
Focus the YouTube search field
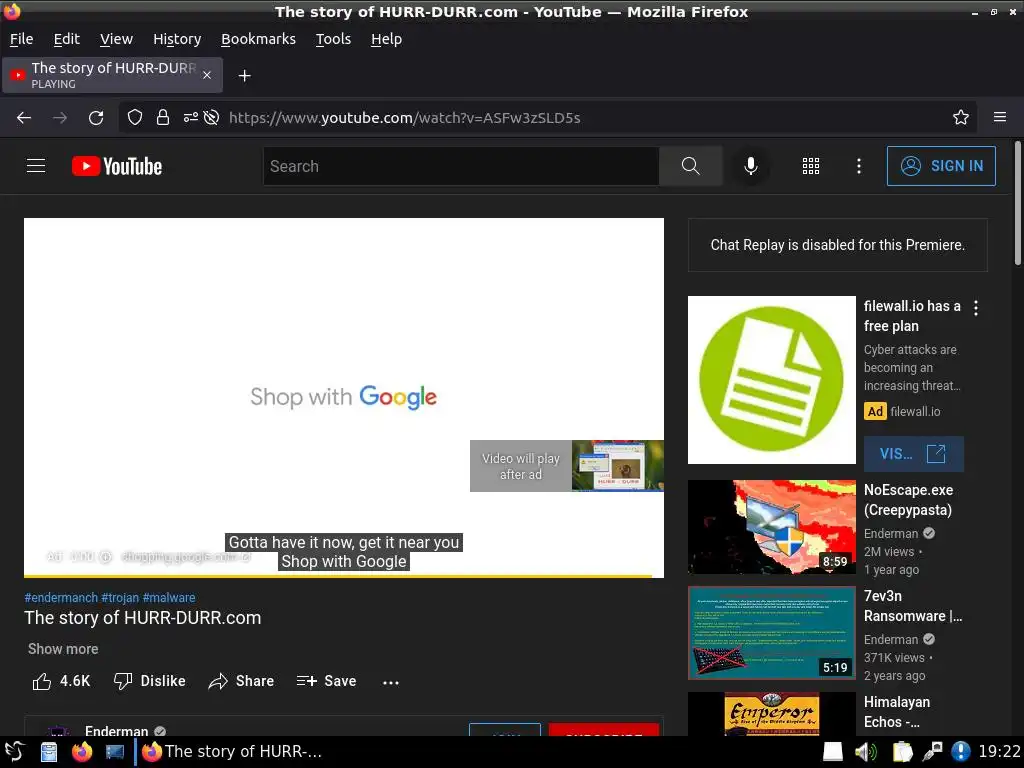461,166
